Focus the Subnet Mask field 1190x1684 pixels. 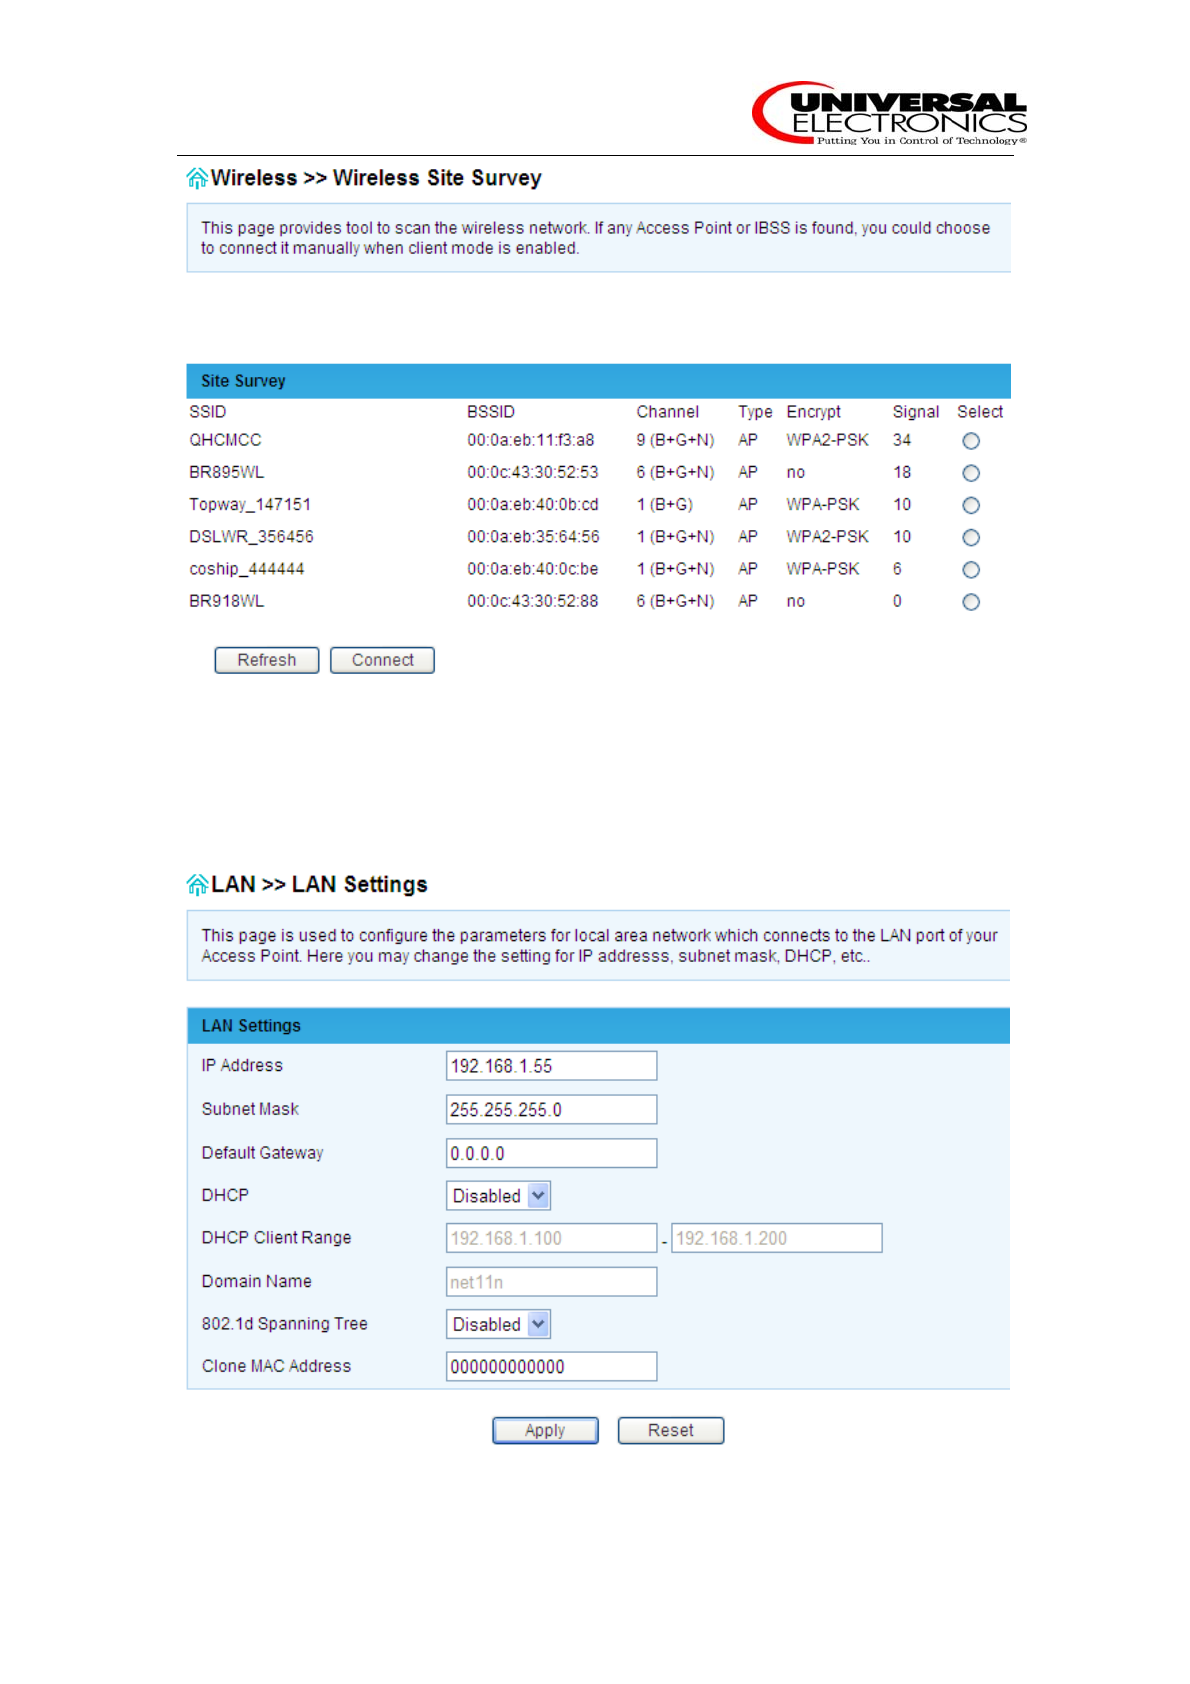tap(551, 1110)
